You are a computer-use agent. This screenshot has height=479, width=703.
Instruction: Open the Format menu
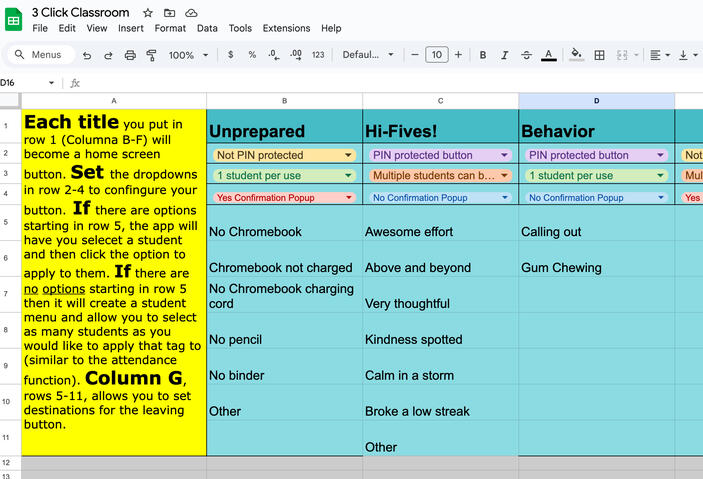[170, 28]
